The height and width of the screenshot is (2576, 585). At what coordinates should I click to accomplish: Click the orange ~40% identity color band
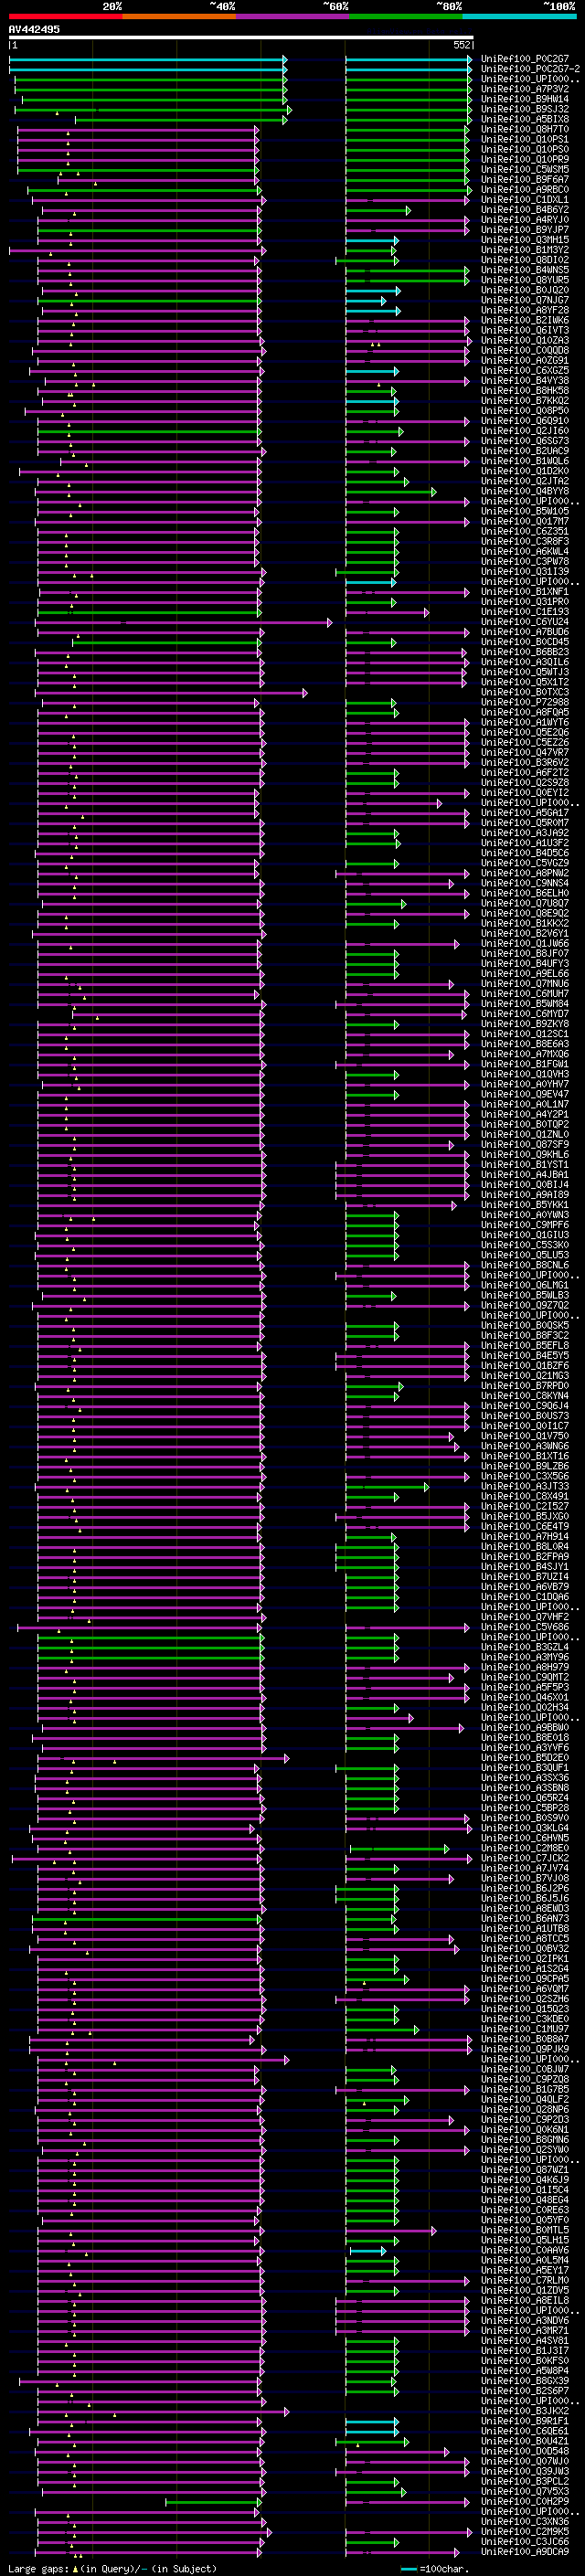click(x=179, y=16)
